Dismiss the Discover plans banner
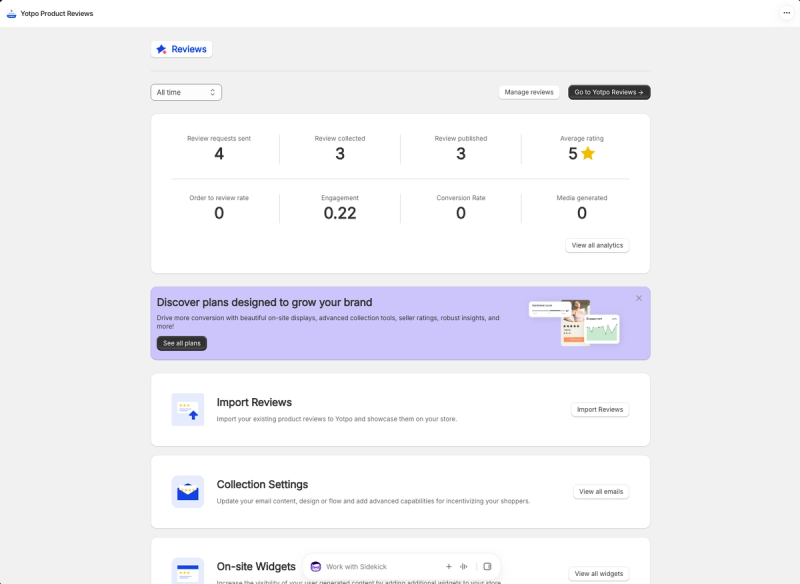 [639, 298]
